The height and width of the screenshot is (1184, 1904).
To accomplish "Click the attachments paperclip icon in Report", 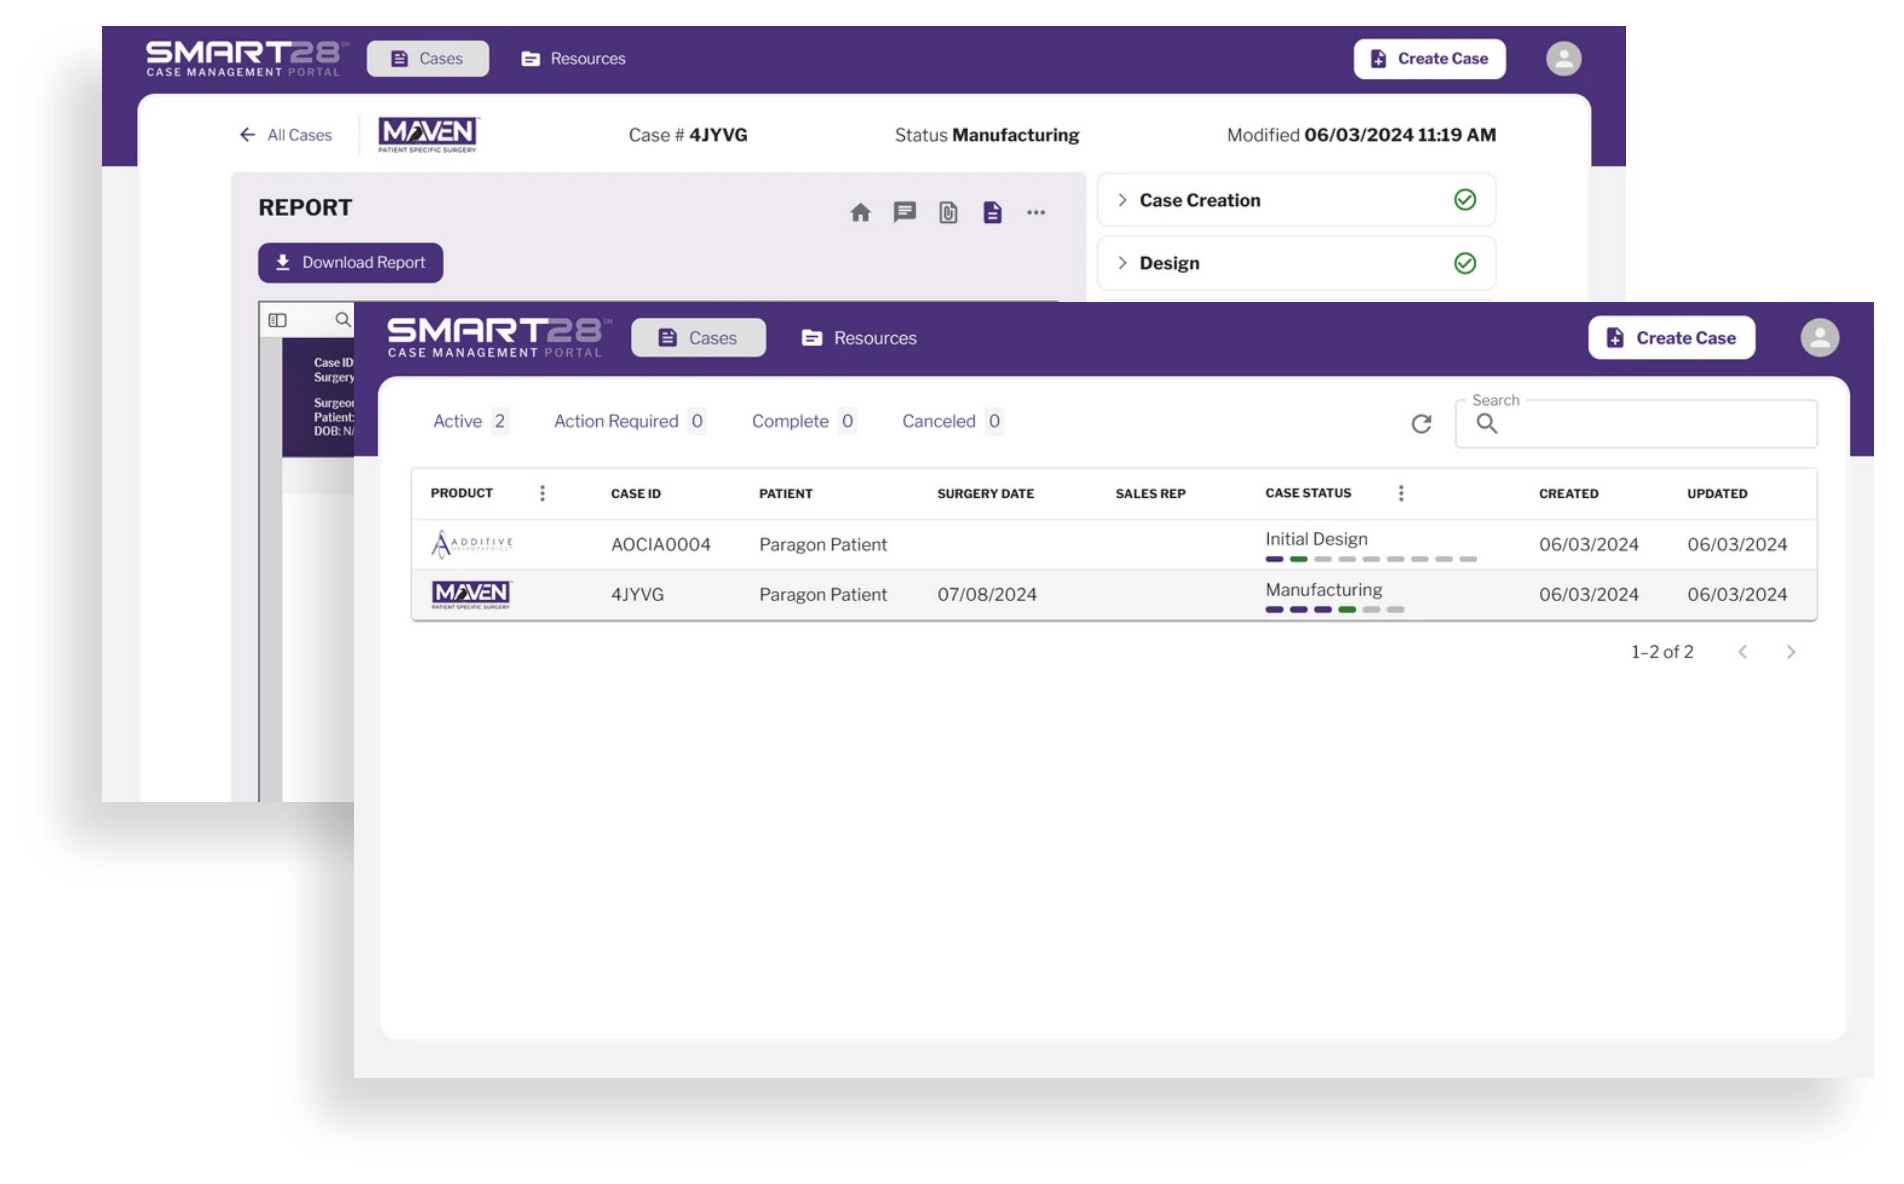I will [948, 213].
